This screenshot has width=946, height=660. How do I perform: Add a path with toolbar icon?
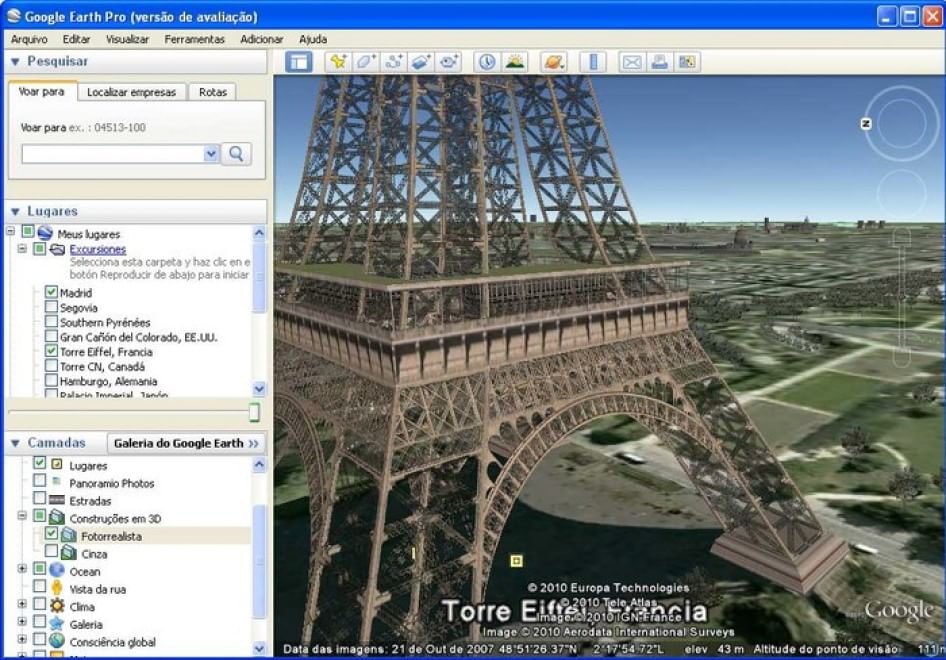point(393,62)
